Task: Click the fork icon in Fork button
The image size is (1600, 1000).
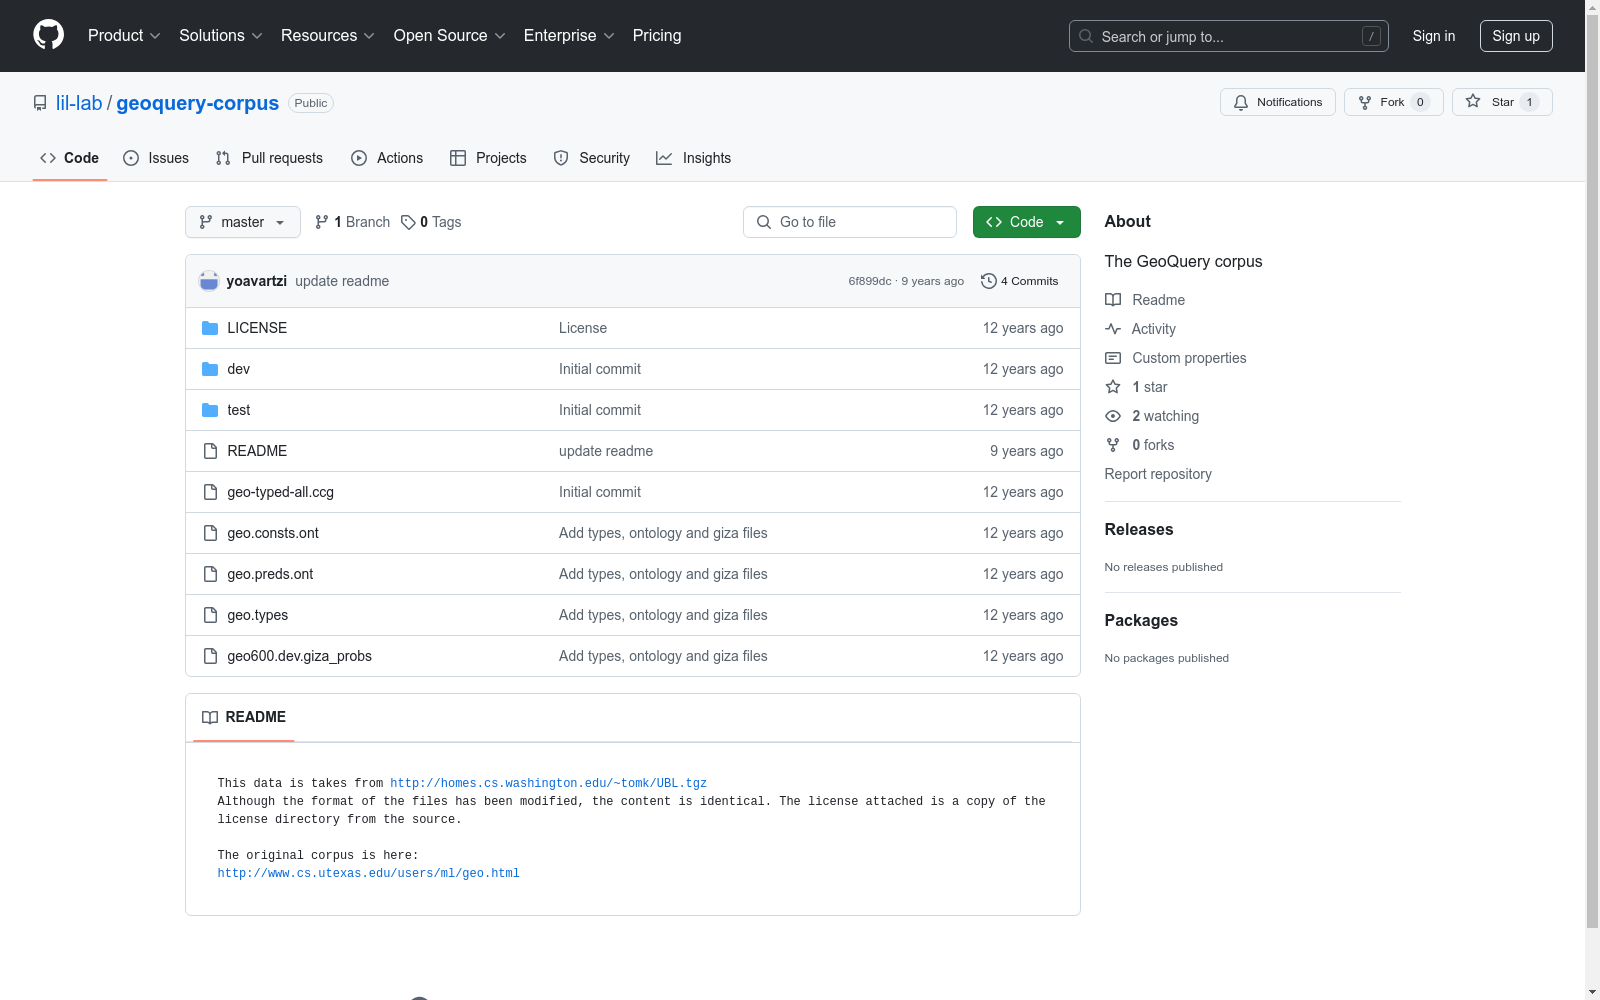Action: tap(1365, 102)
